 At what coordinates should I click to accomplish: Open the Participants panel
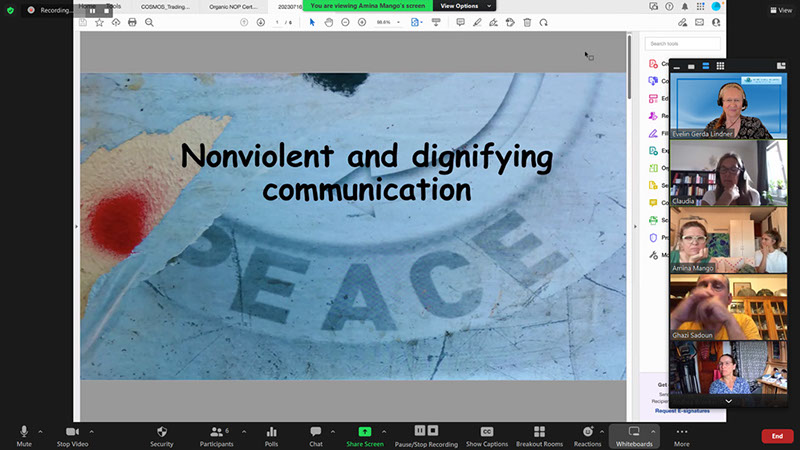(217, 436)
